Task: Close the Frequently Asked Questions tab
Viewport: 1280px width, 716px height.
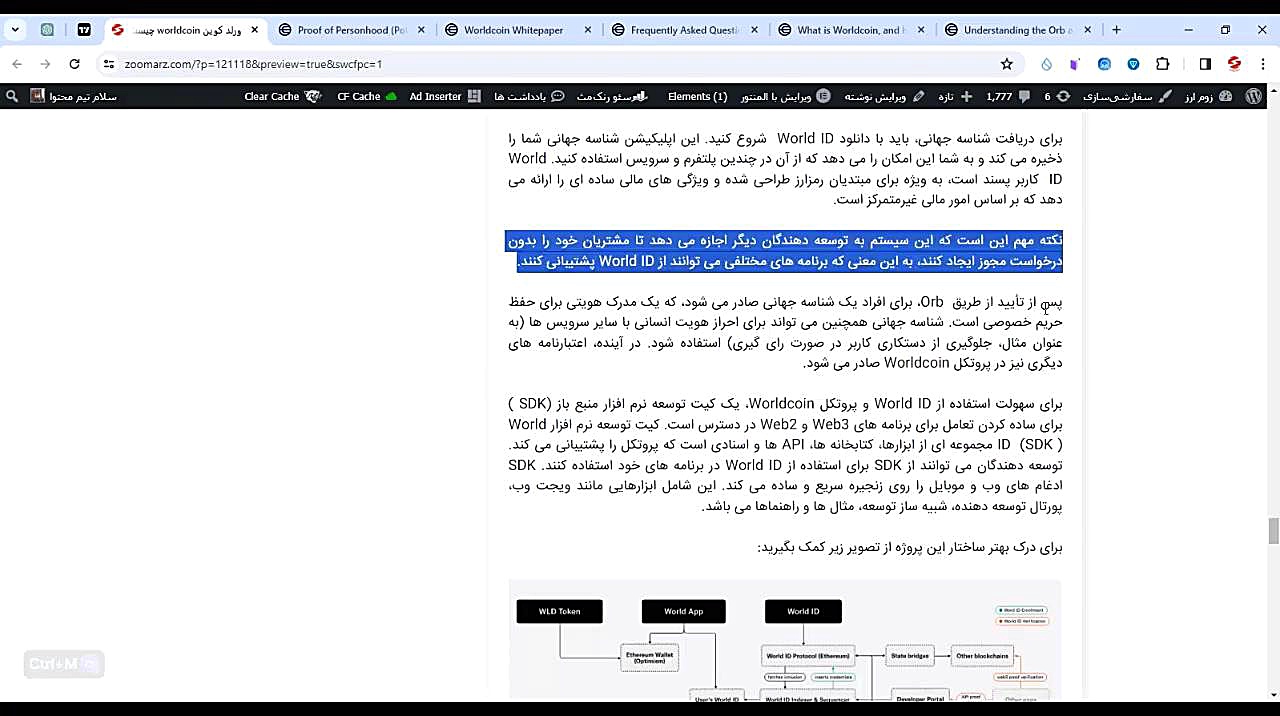Action: (x=754, y=30)
